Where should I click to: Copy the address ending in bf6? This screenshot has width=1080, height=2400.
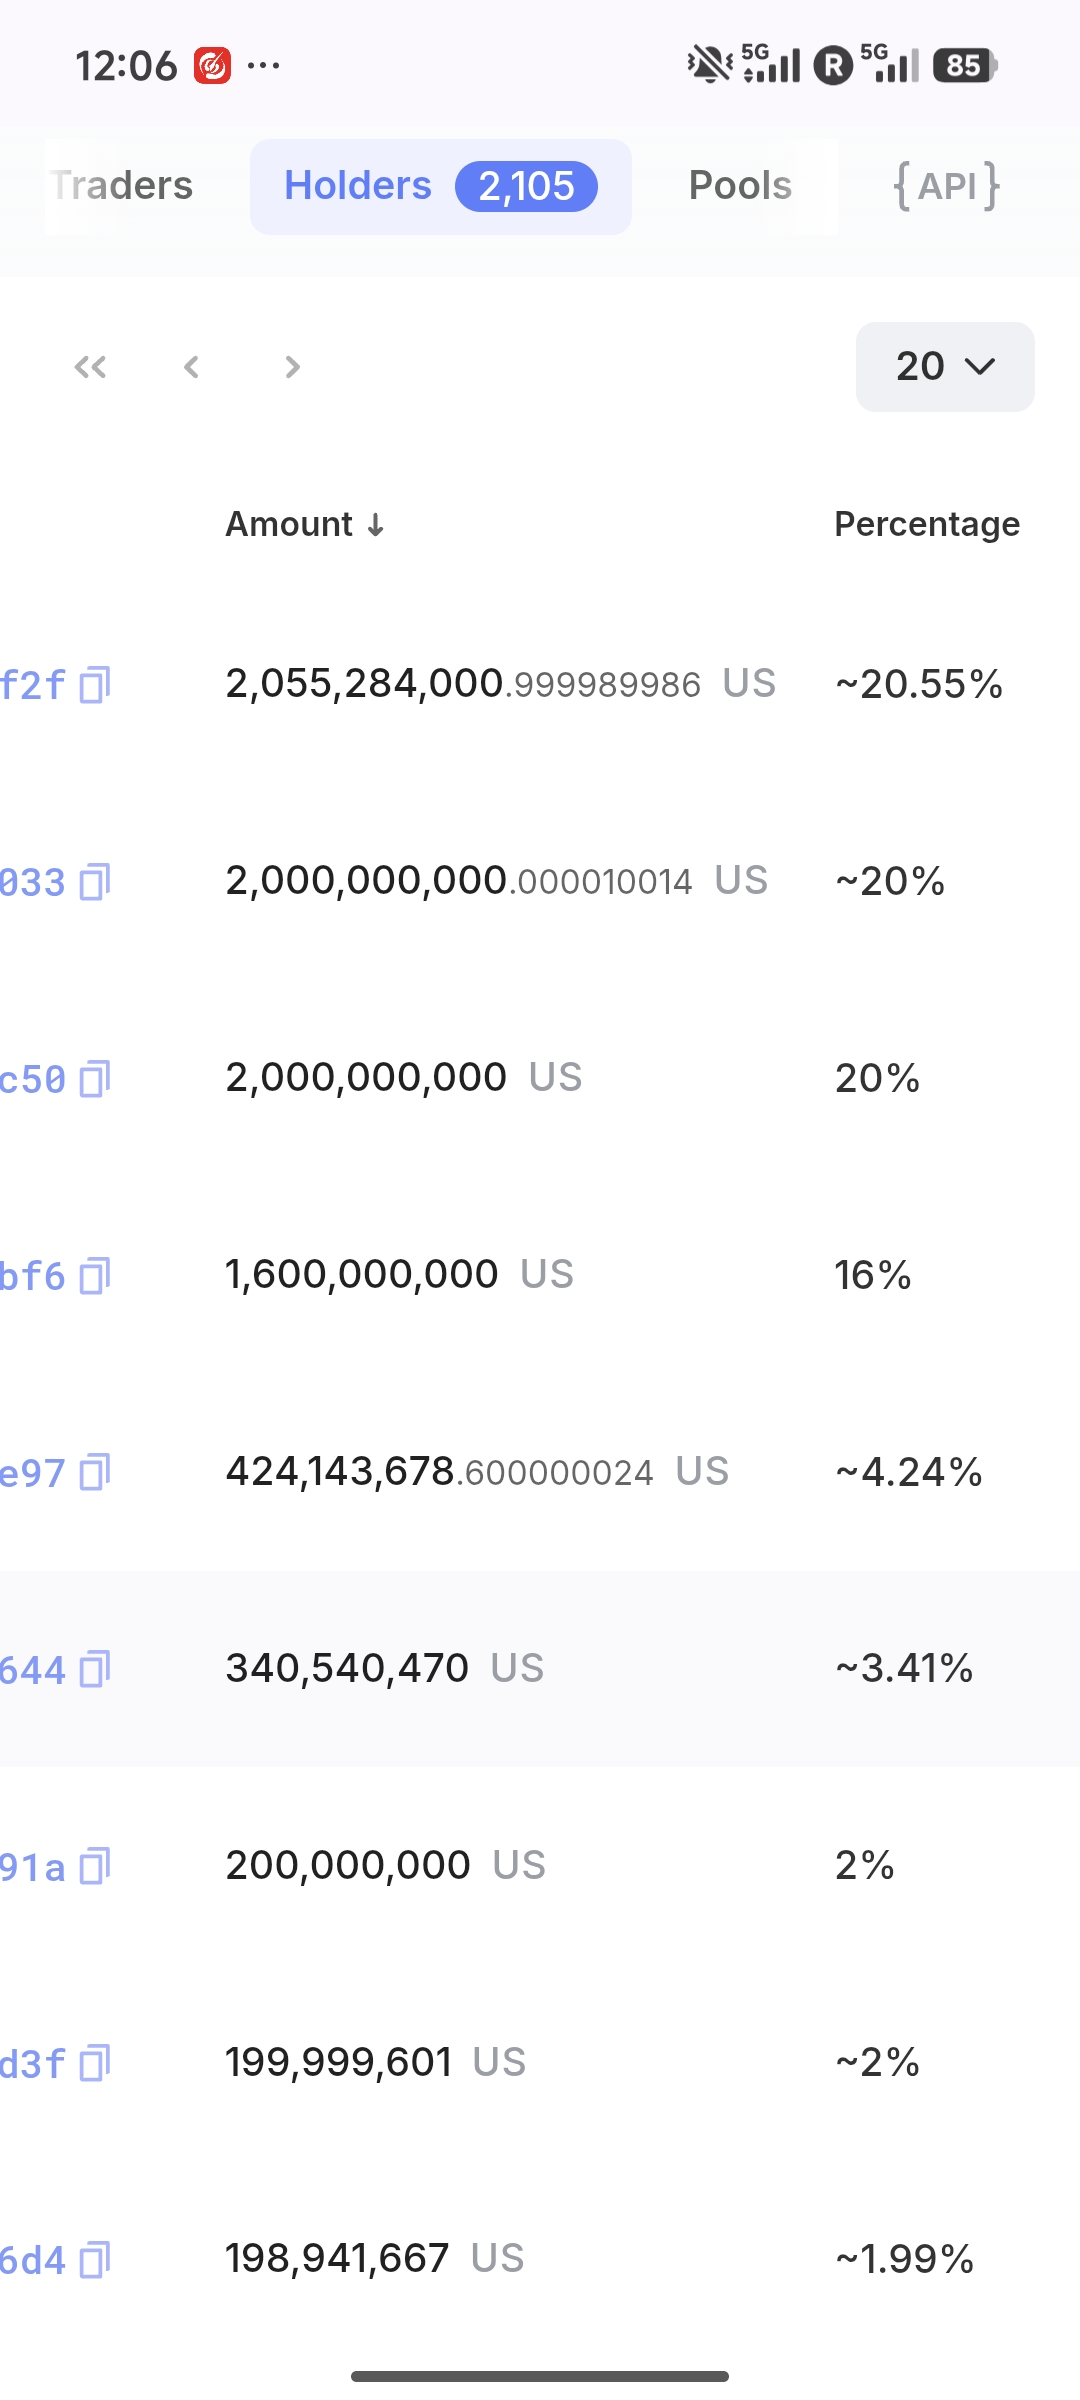point(95,1276)
